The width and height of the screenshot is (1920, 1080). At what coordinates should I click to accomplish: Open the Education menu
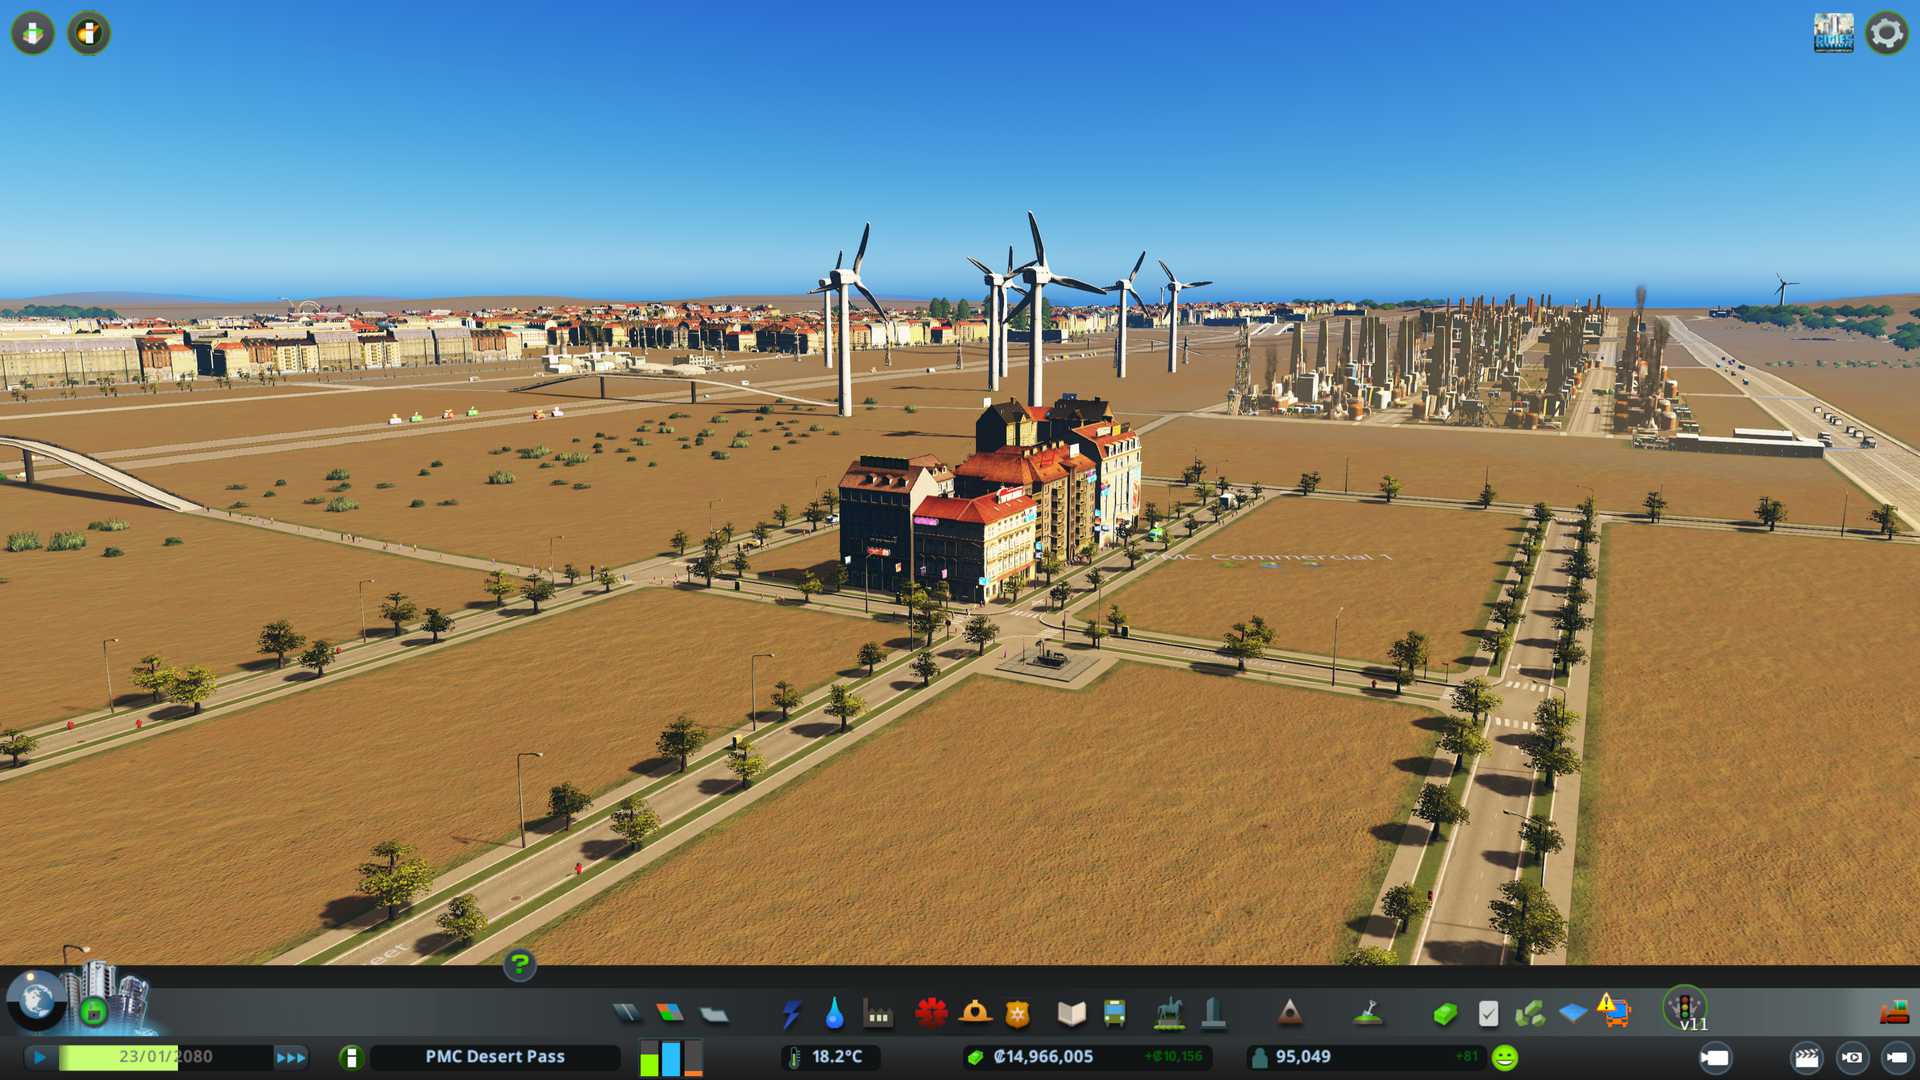pos(1071,1014)
